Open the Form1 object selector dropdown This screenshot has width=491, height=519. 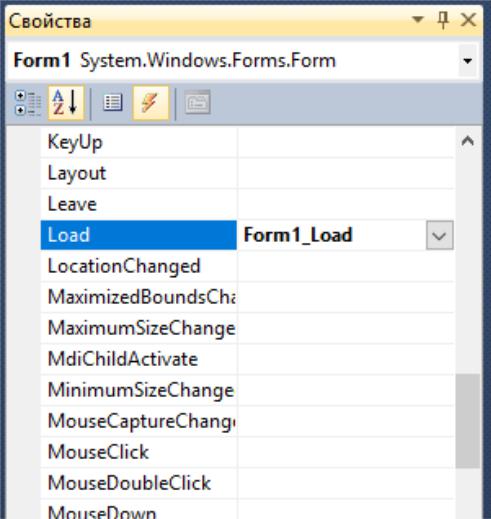tap(468, 61)
